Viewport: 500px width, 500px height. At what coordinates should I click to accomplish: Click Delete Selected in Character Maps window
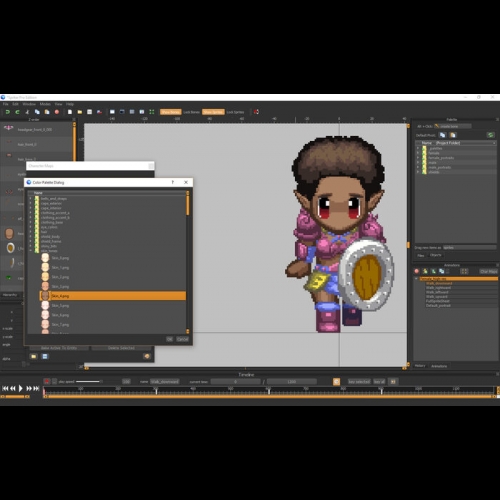121,348
